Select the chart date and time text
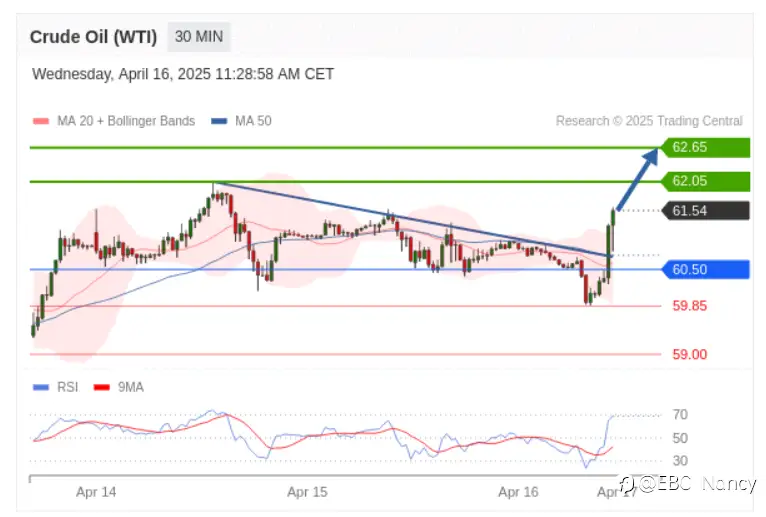This screenshot has width=766, height=517. [x=183, y=74]
